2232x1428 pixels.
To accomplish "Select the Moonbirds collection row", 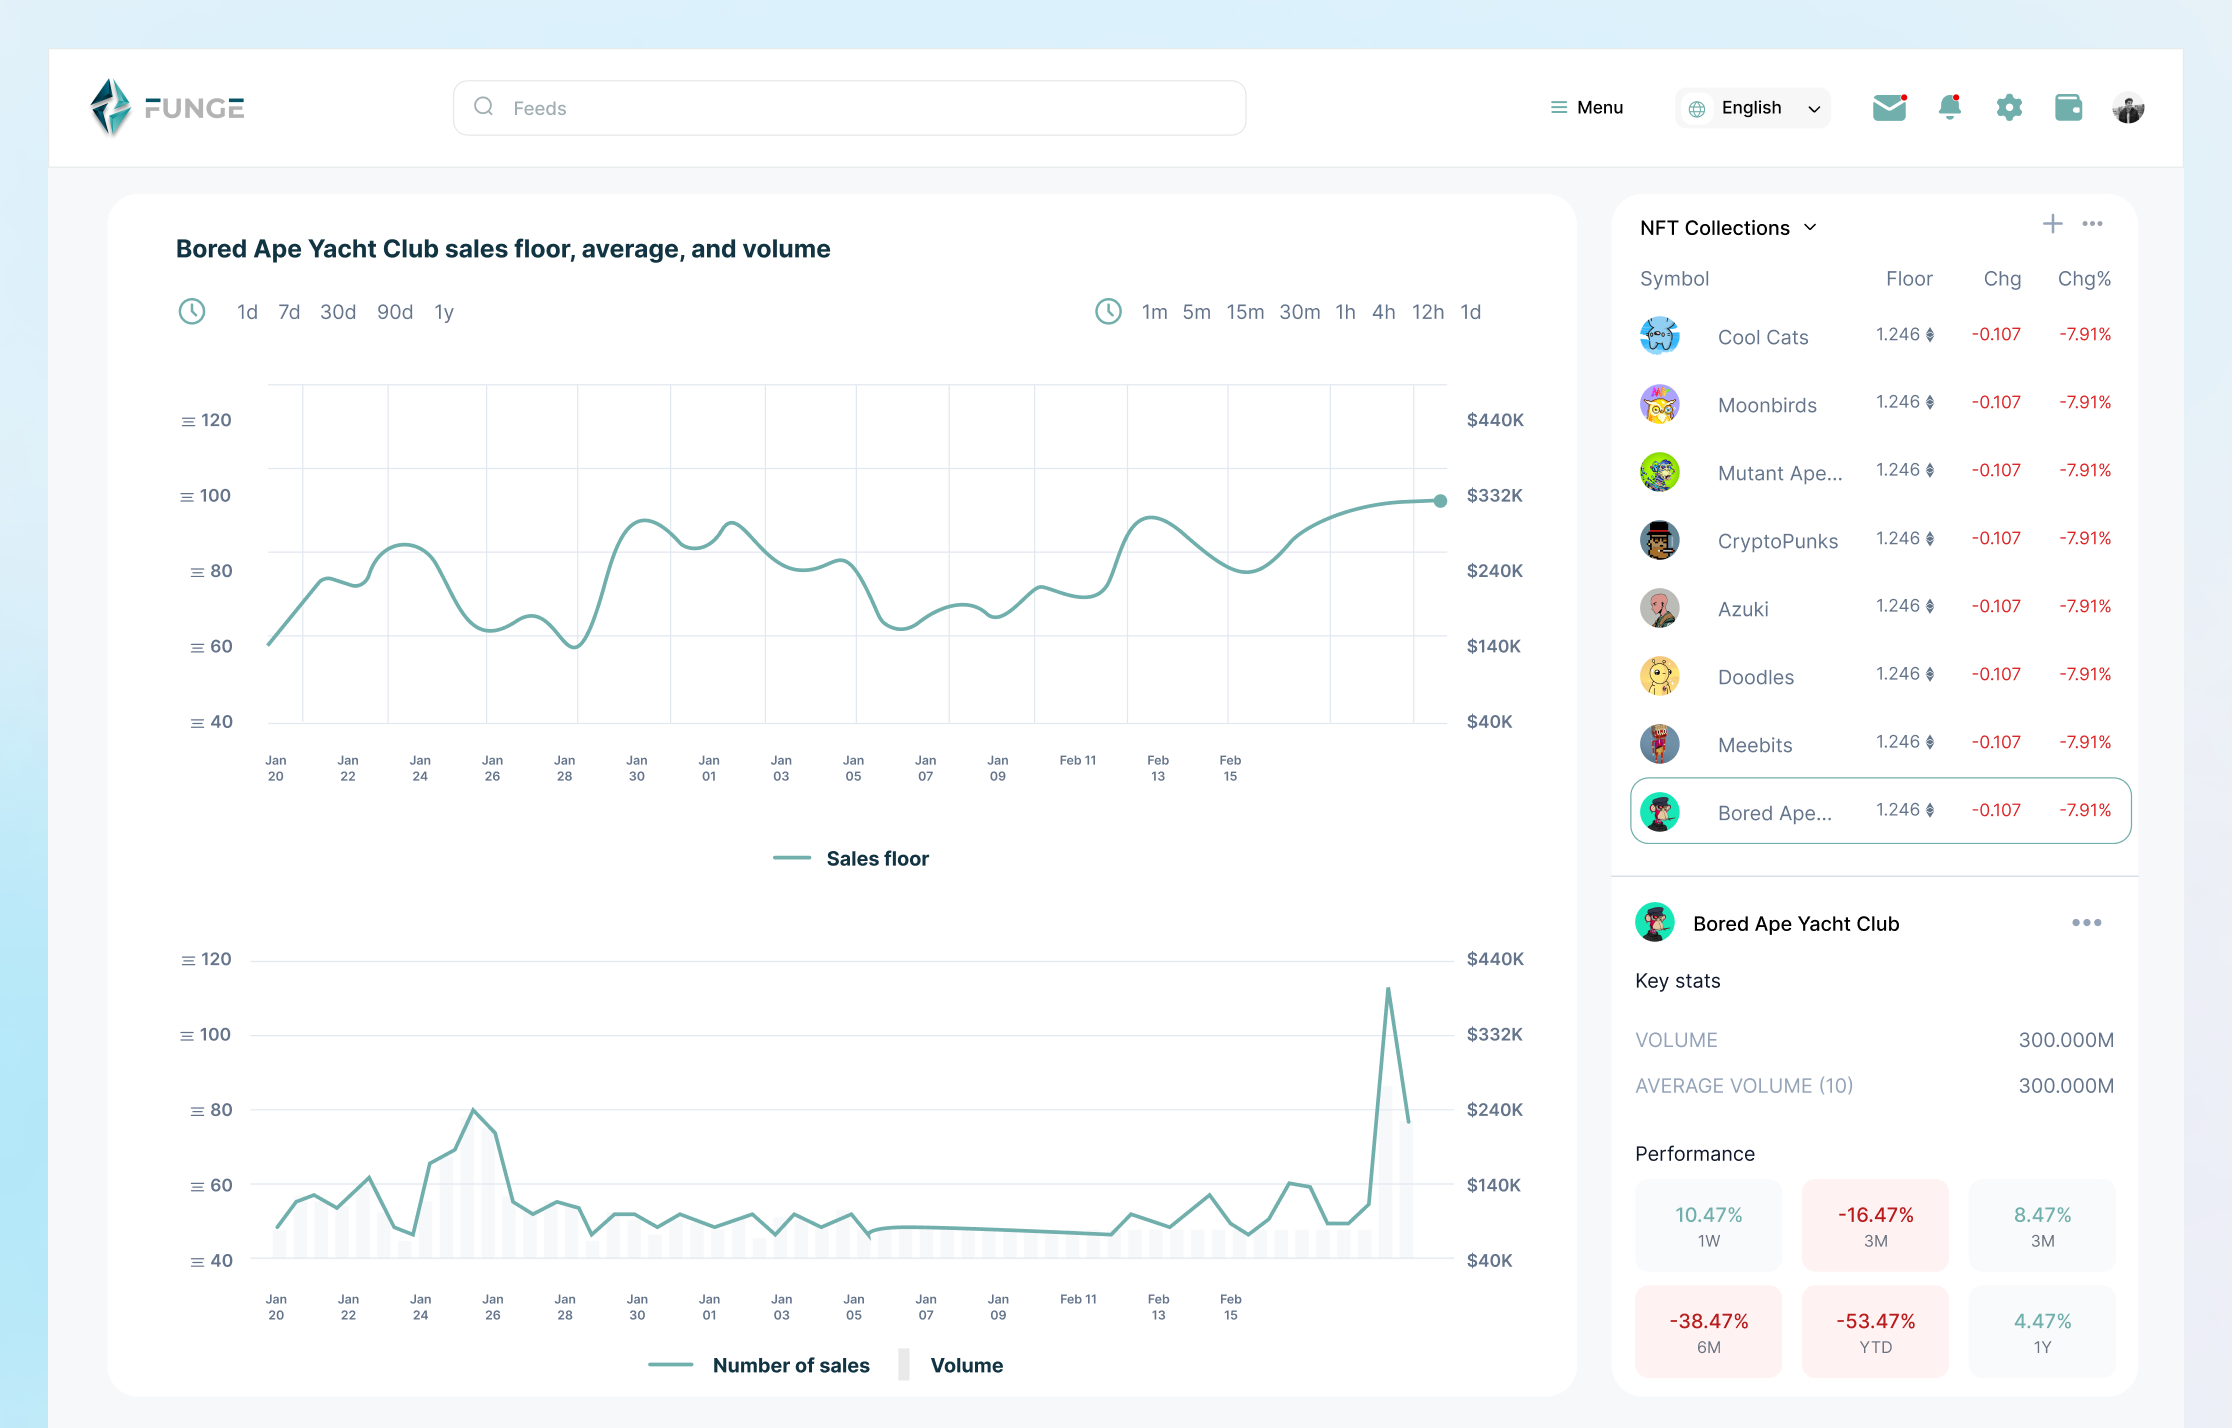I will [1768, 405].
